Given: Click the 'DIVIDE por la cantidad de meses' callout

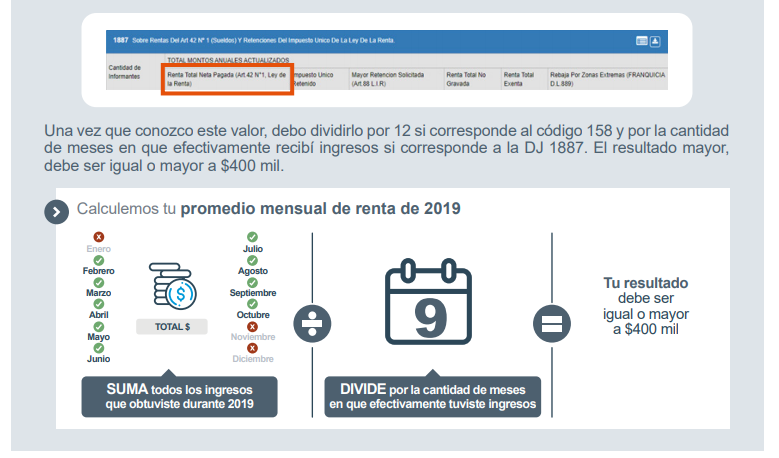Looking at the screenshot, I should coord(432,396).
